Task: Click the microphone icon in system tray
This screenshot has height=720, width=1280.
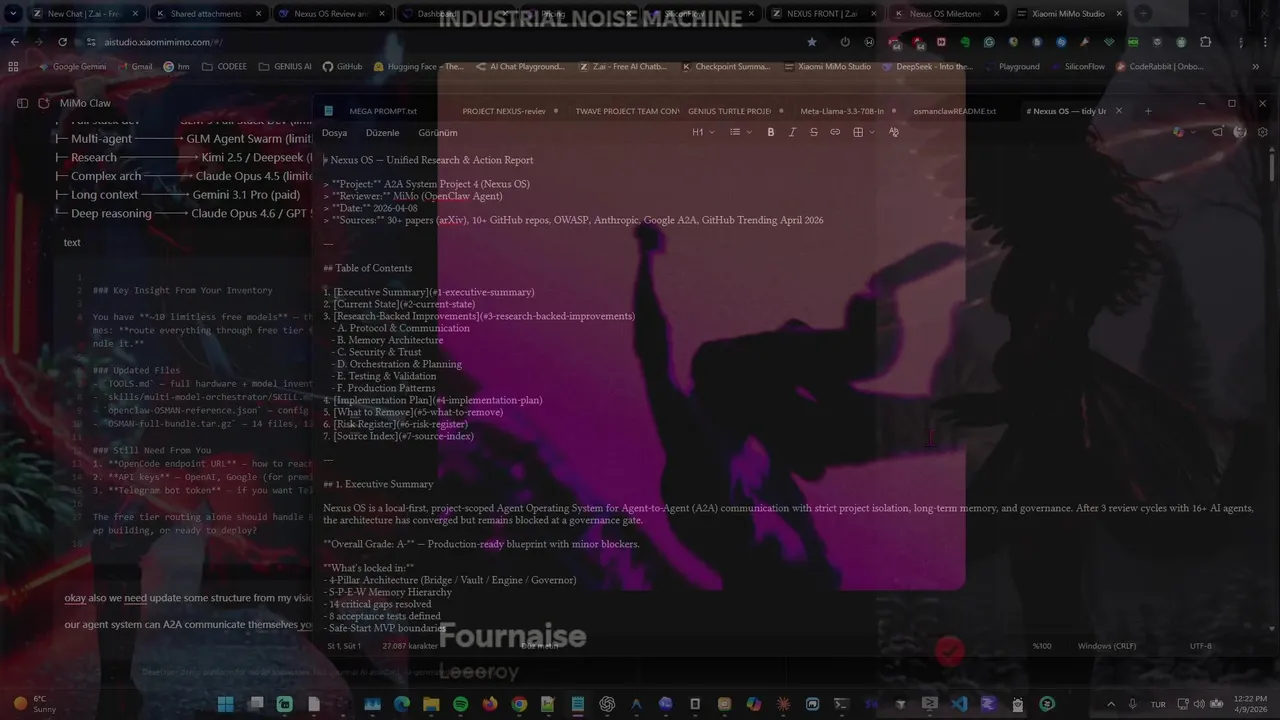Action: pyautogui.click(x=1134, y=704)
